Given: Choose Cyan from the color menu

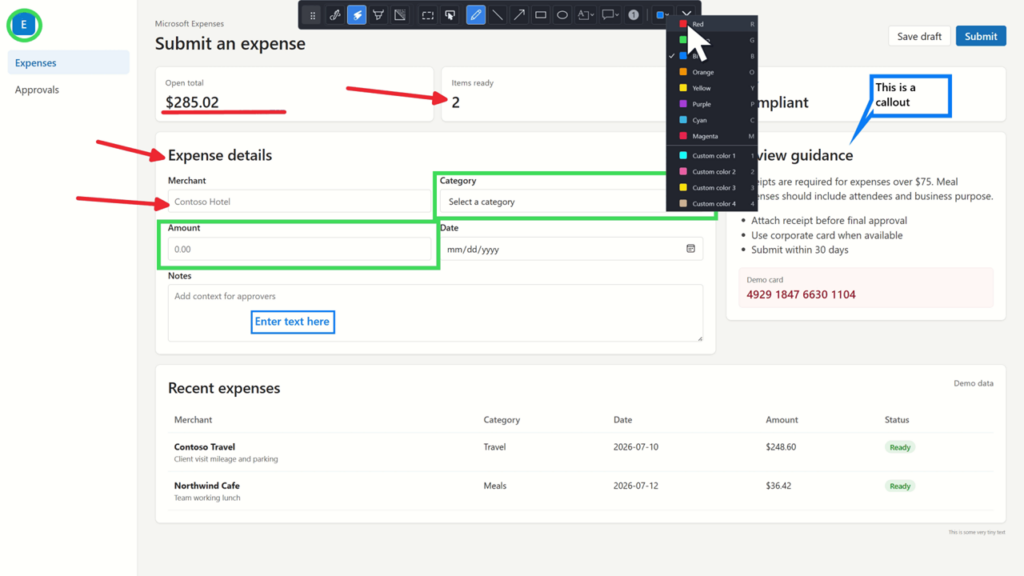Looking at the screenshot, I should pyautogui.click(x=712, y=120).
